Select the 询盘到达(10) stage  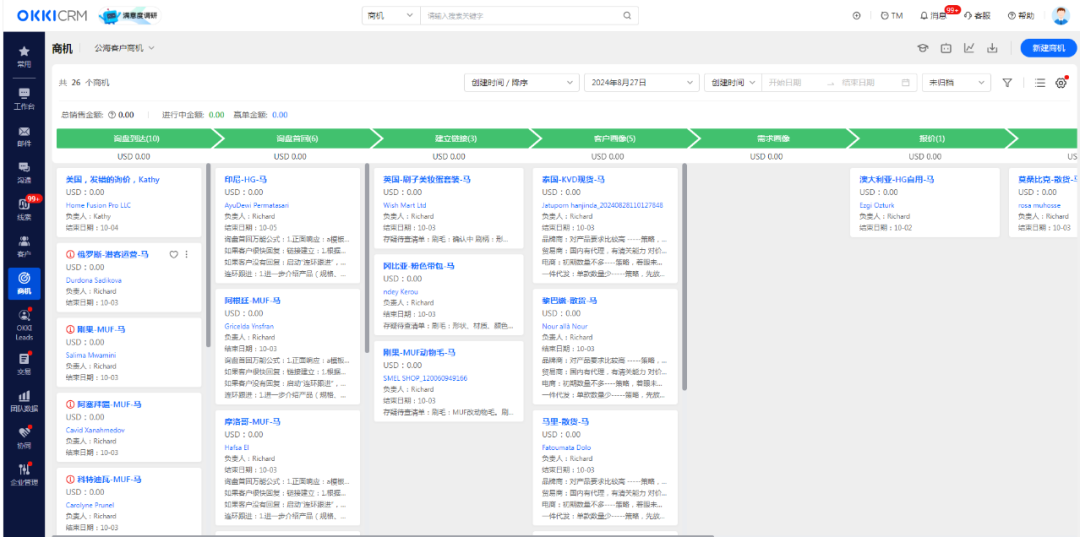coord(136,139)
